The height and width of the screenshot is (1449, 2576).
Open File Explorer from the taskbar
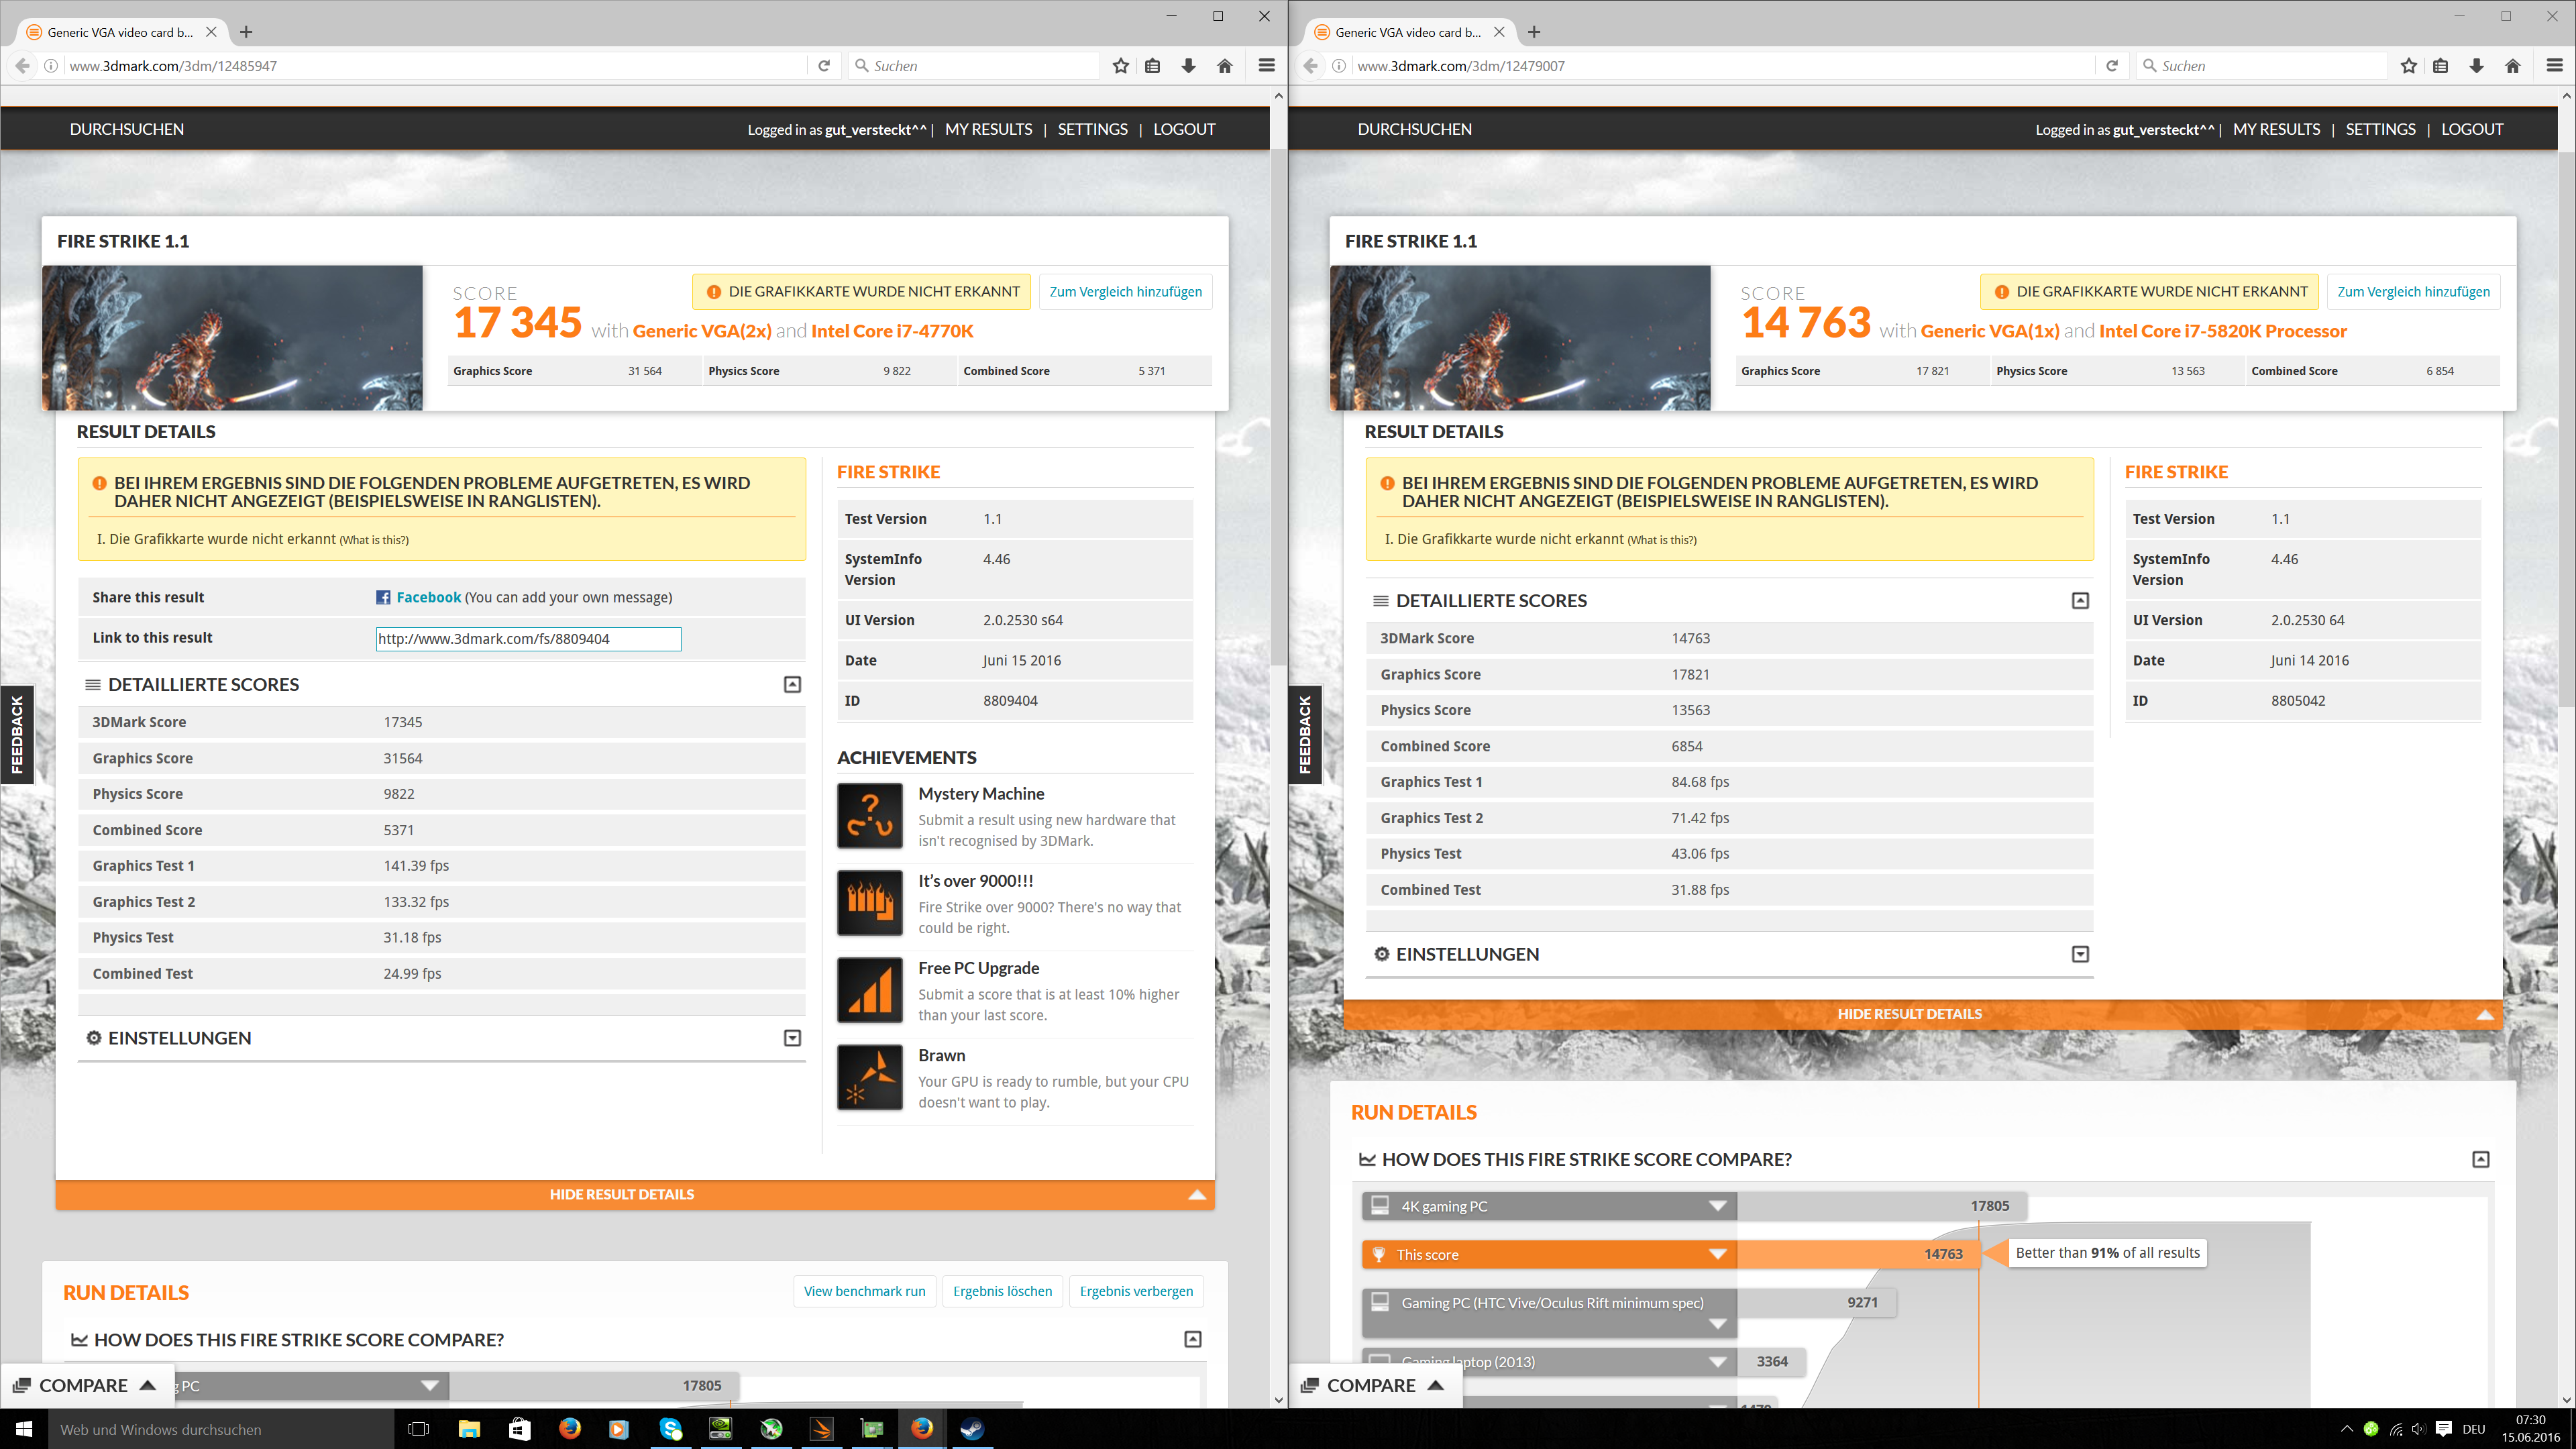[x=469, y=1429]
